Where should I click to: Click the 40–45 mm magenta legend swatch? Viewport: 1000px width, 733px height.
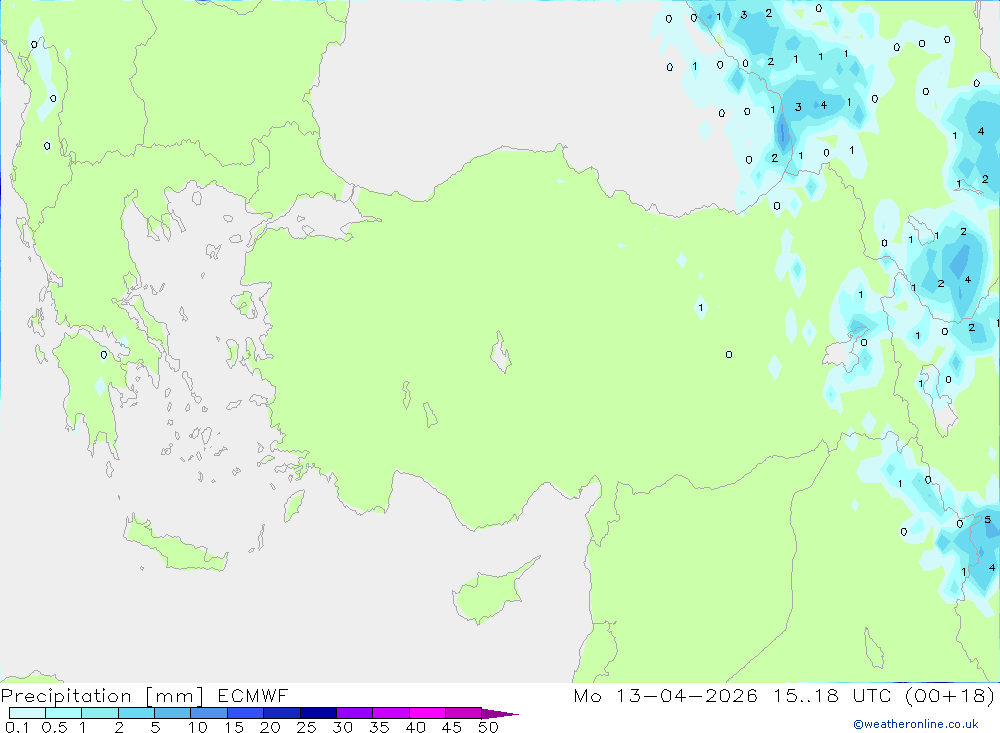click(x=427, y=713)
